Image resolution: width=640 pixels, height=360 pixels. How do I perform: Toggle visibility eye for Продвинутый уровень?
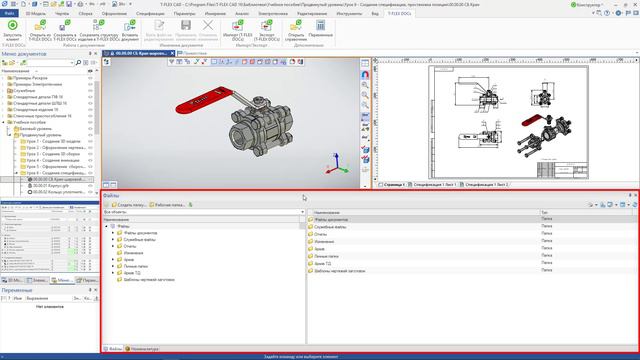[90, 135]
